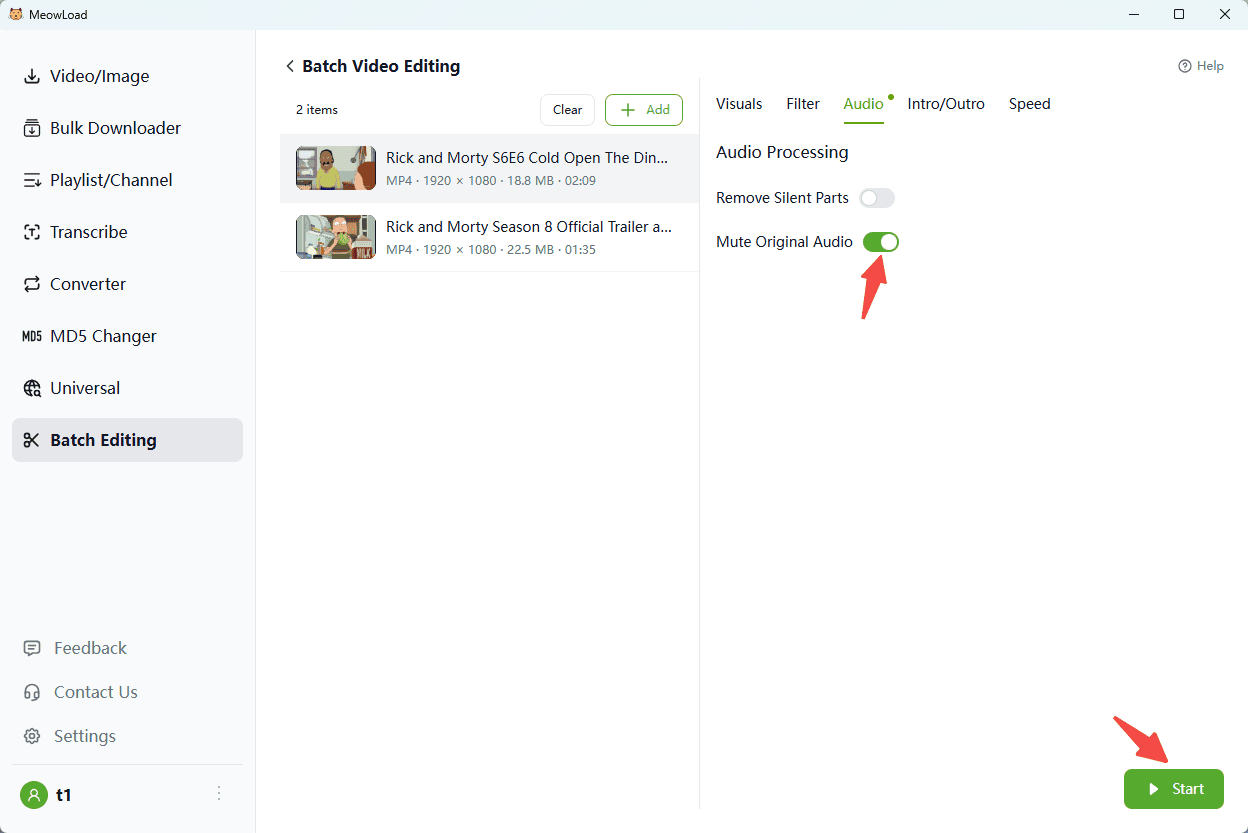Switch to the Visuals tab

(739, 104)
